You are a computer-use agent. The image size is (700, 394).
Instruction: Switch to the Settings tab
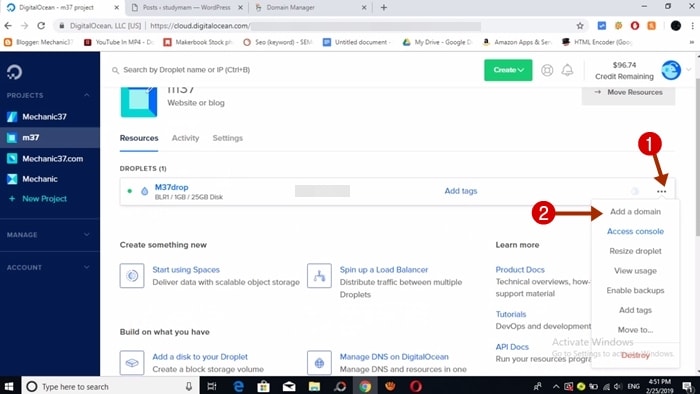[x=228, y=138]
